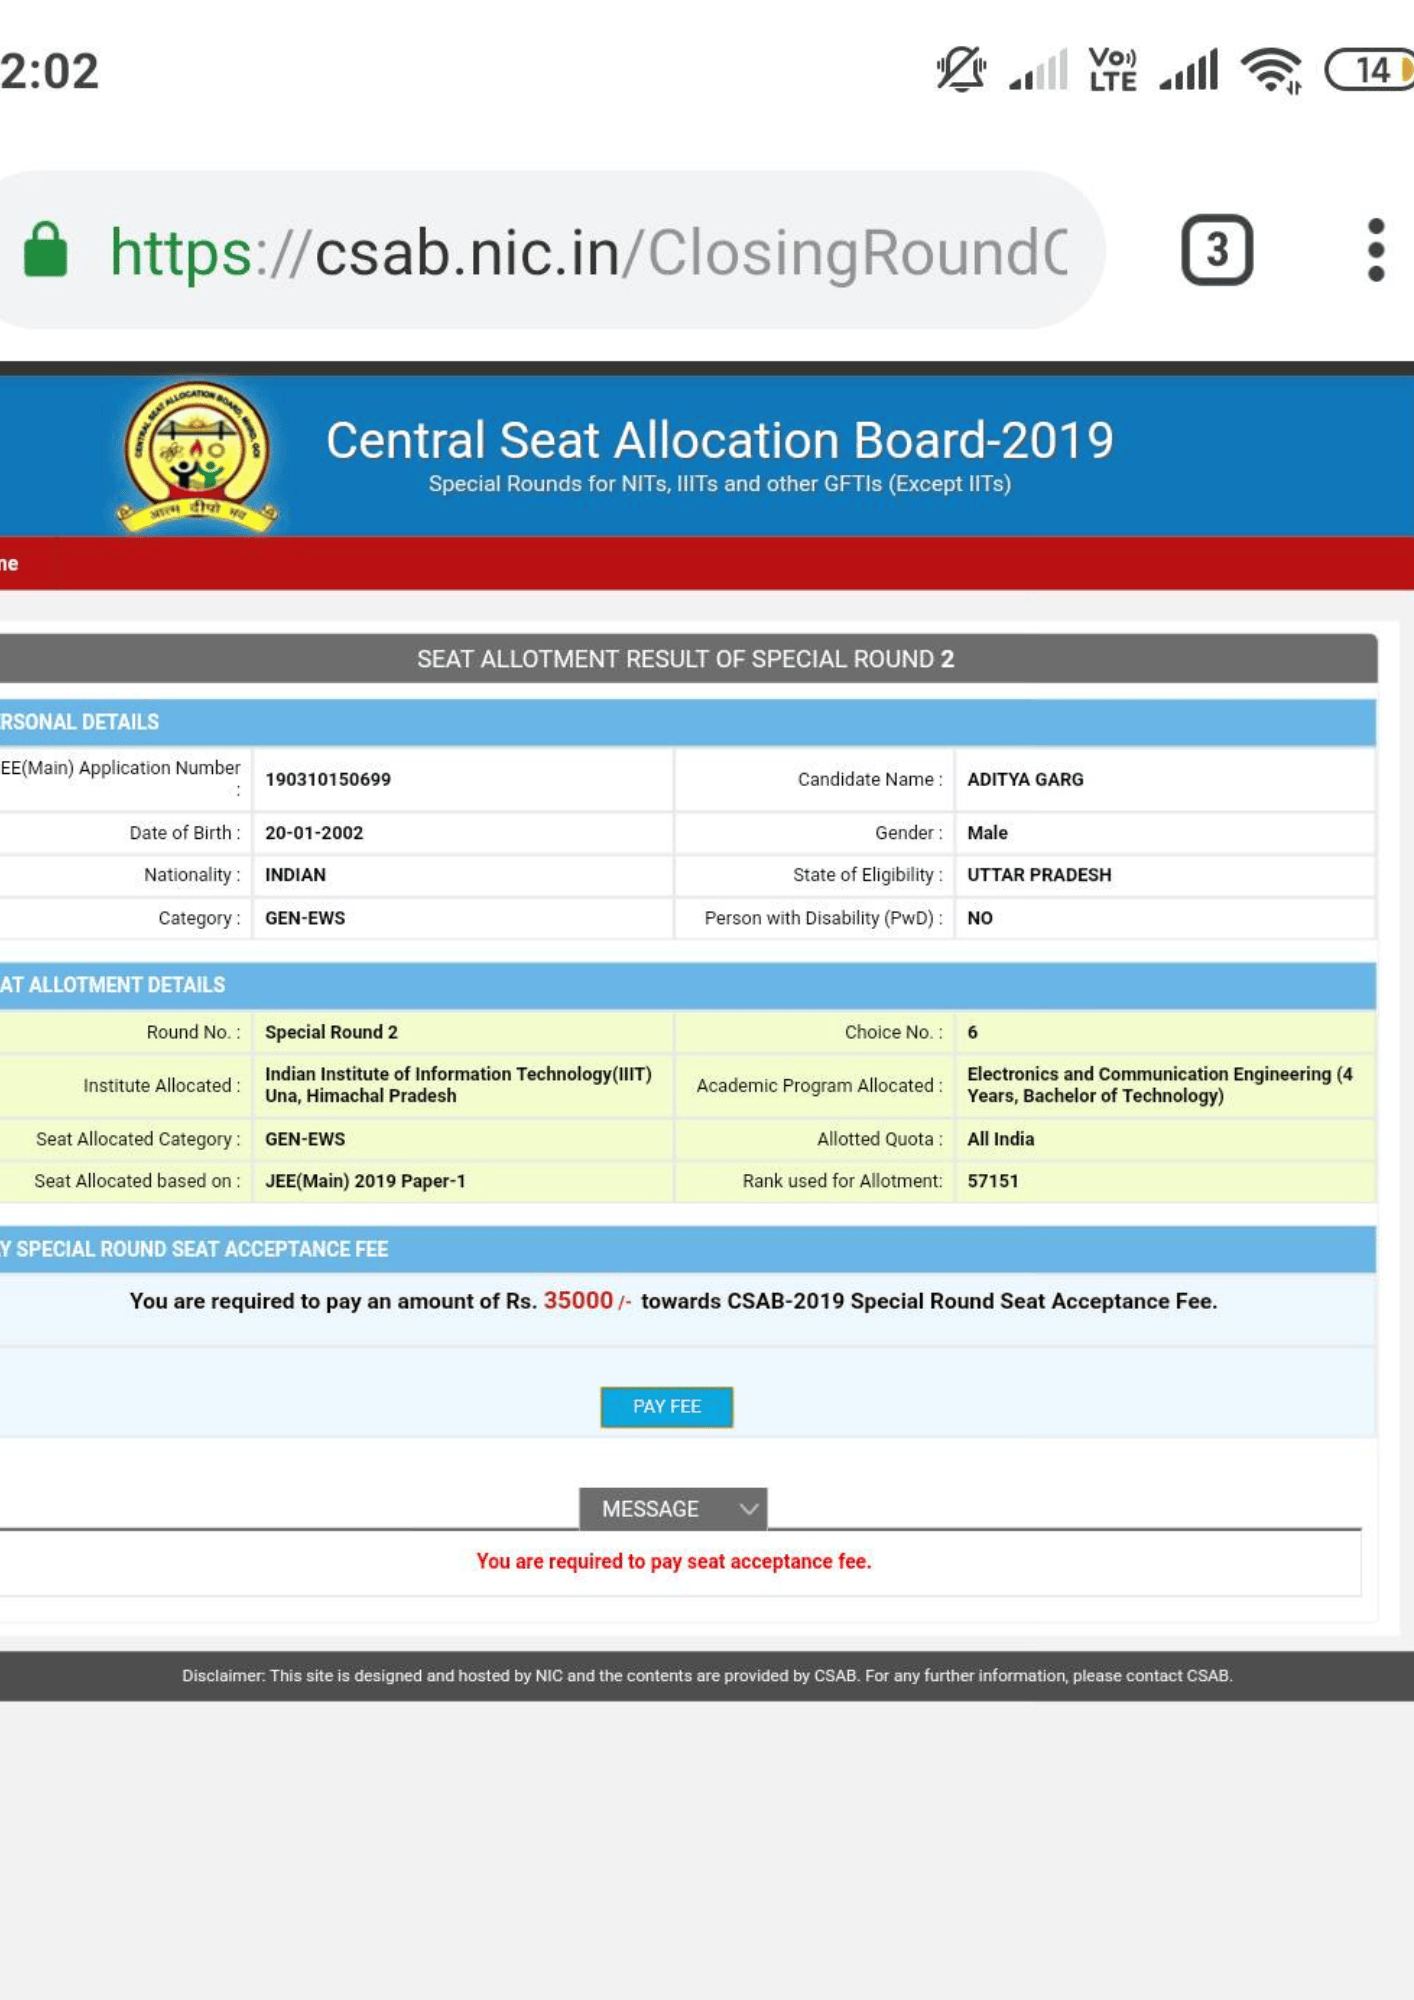The image size is (1414, 2000).
Task: Click the application number 190310150699
Action: [x=328, y=780]
